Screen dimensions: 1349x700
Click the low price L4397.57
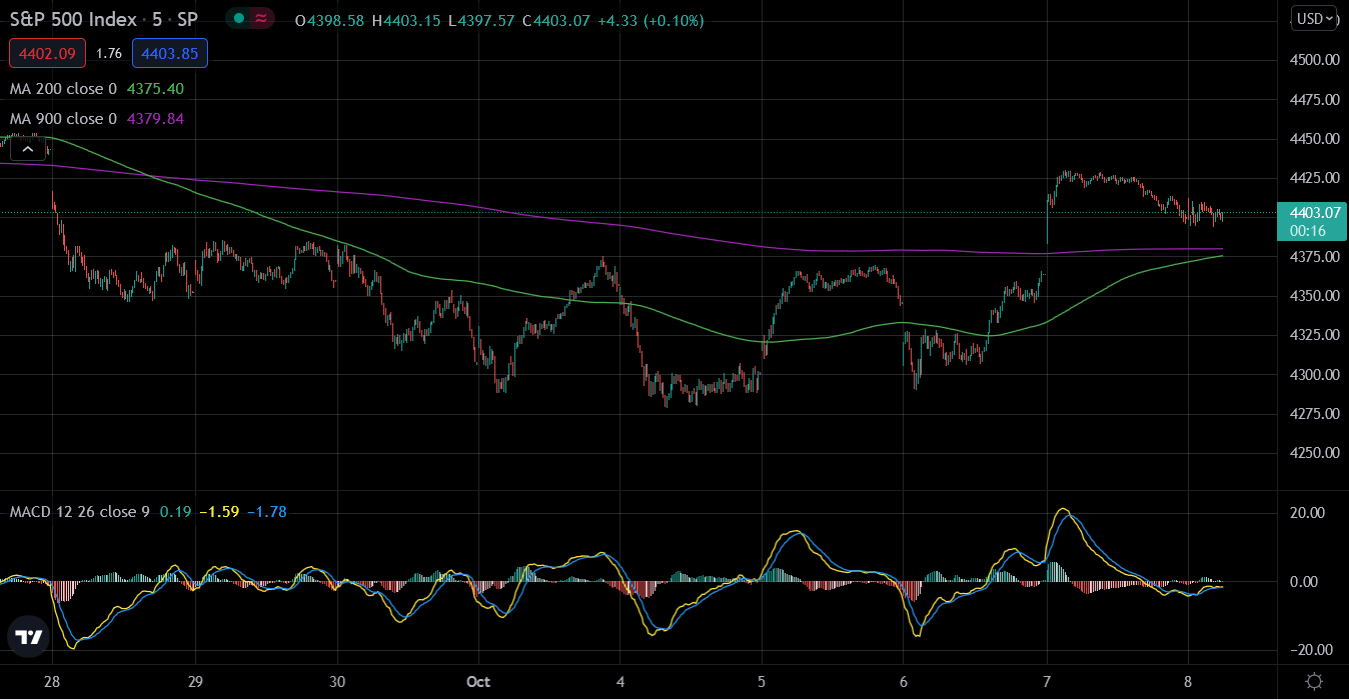481,20
